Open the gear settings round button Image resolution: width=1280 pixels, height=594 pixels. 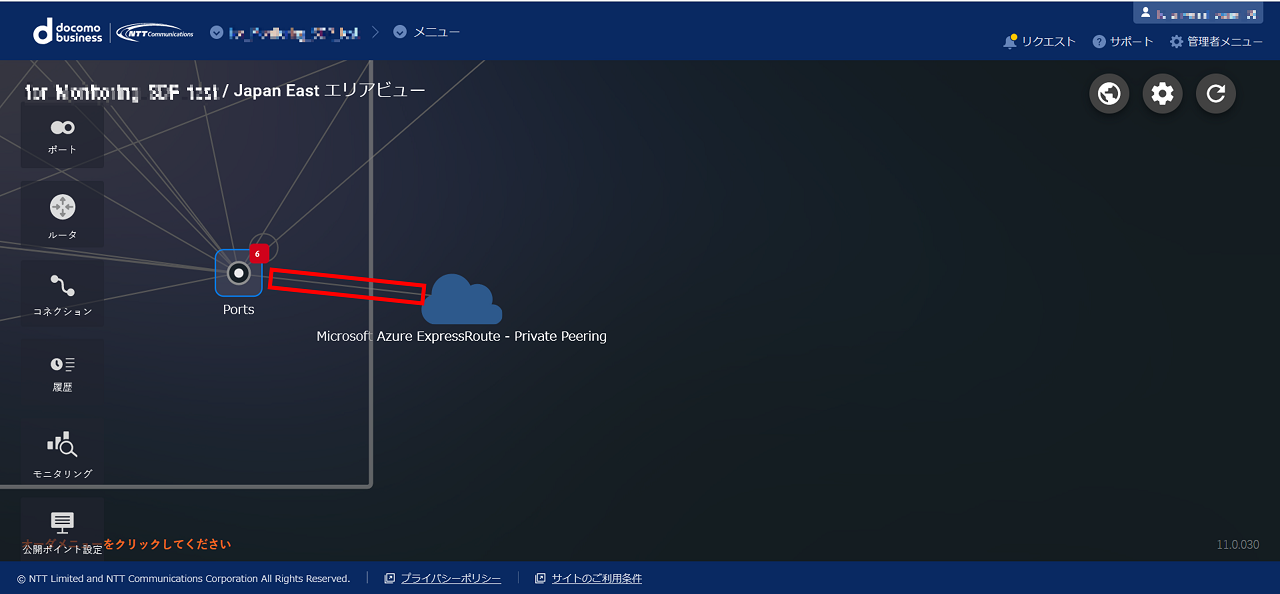(x=1162, y=94)
